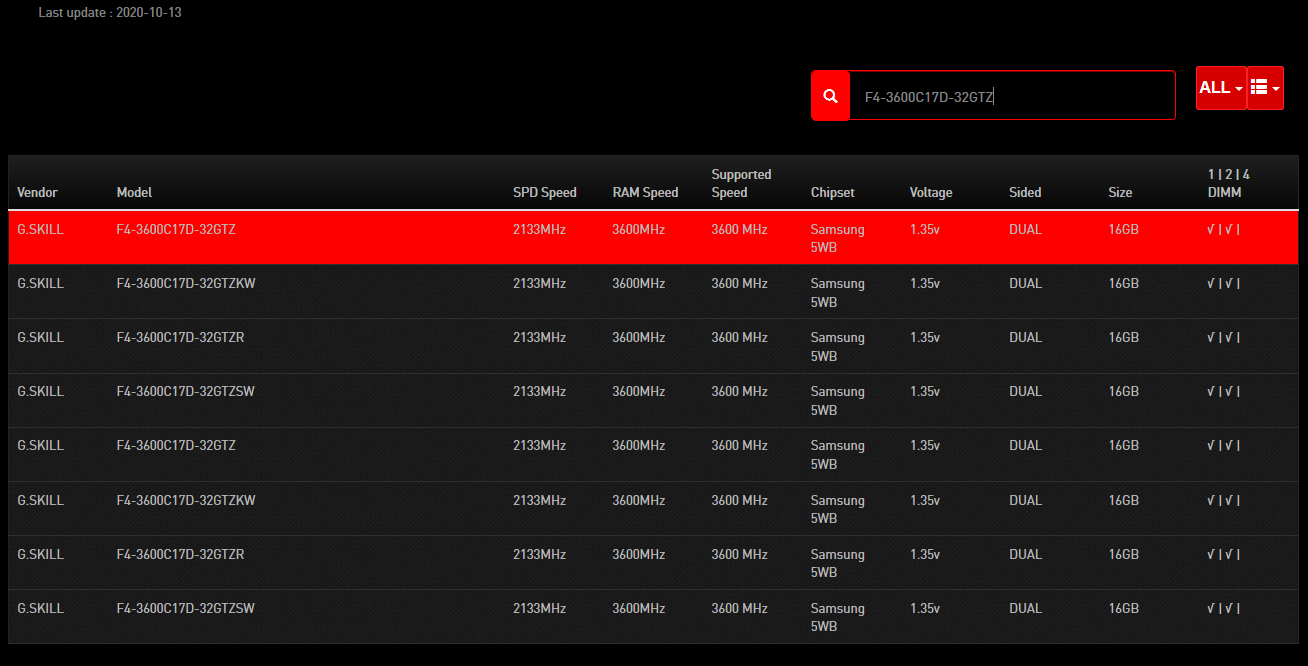Click the Chipset column header

point(833,193)
